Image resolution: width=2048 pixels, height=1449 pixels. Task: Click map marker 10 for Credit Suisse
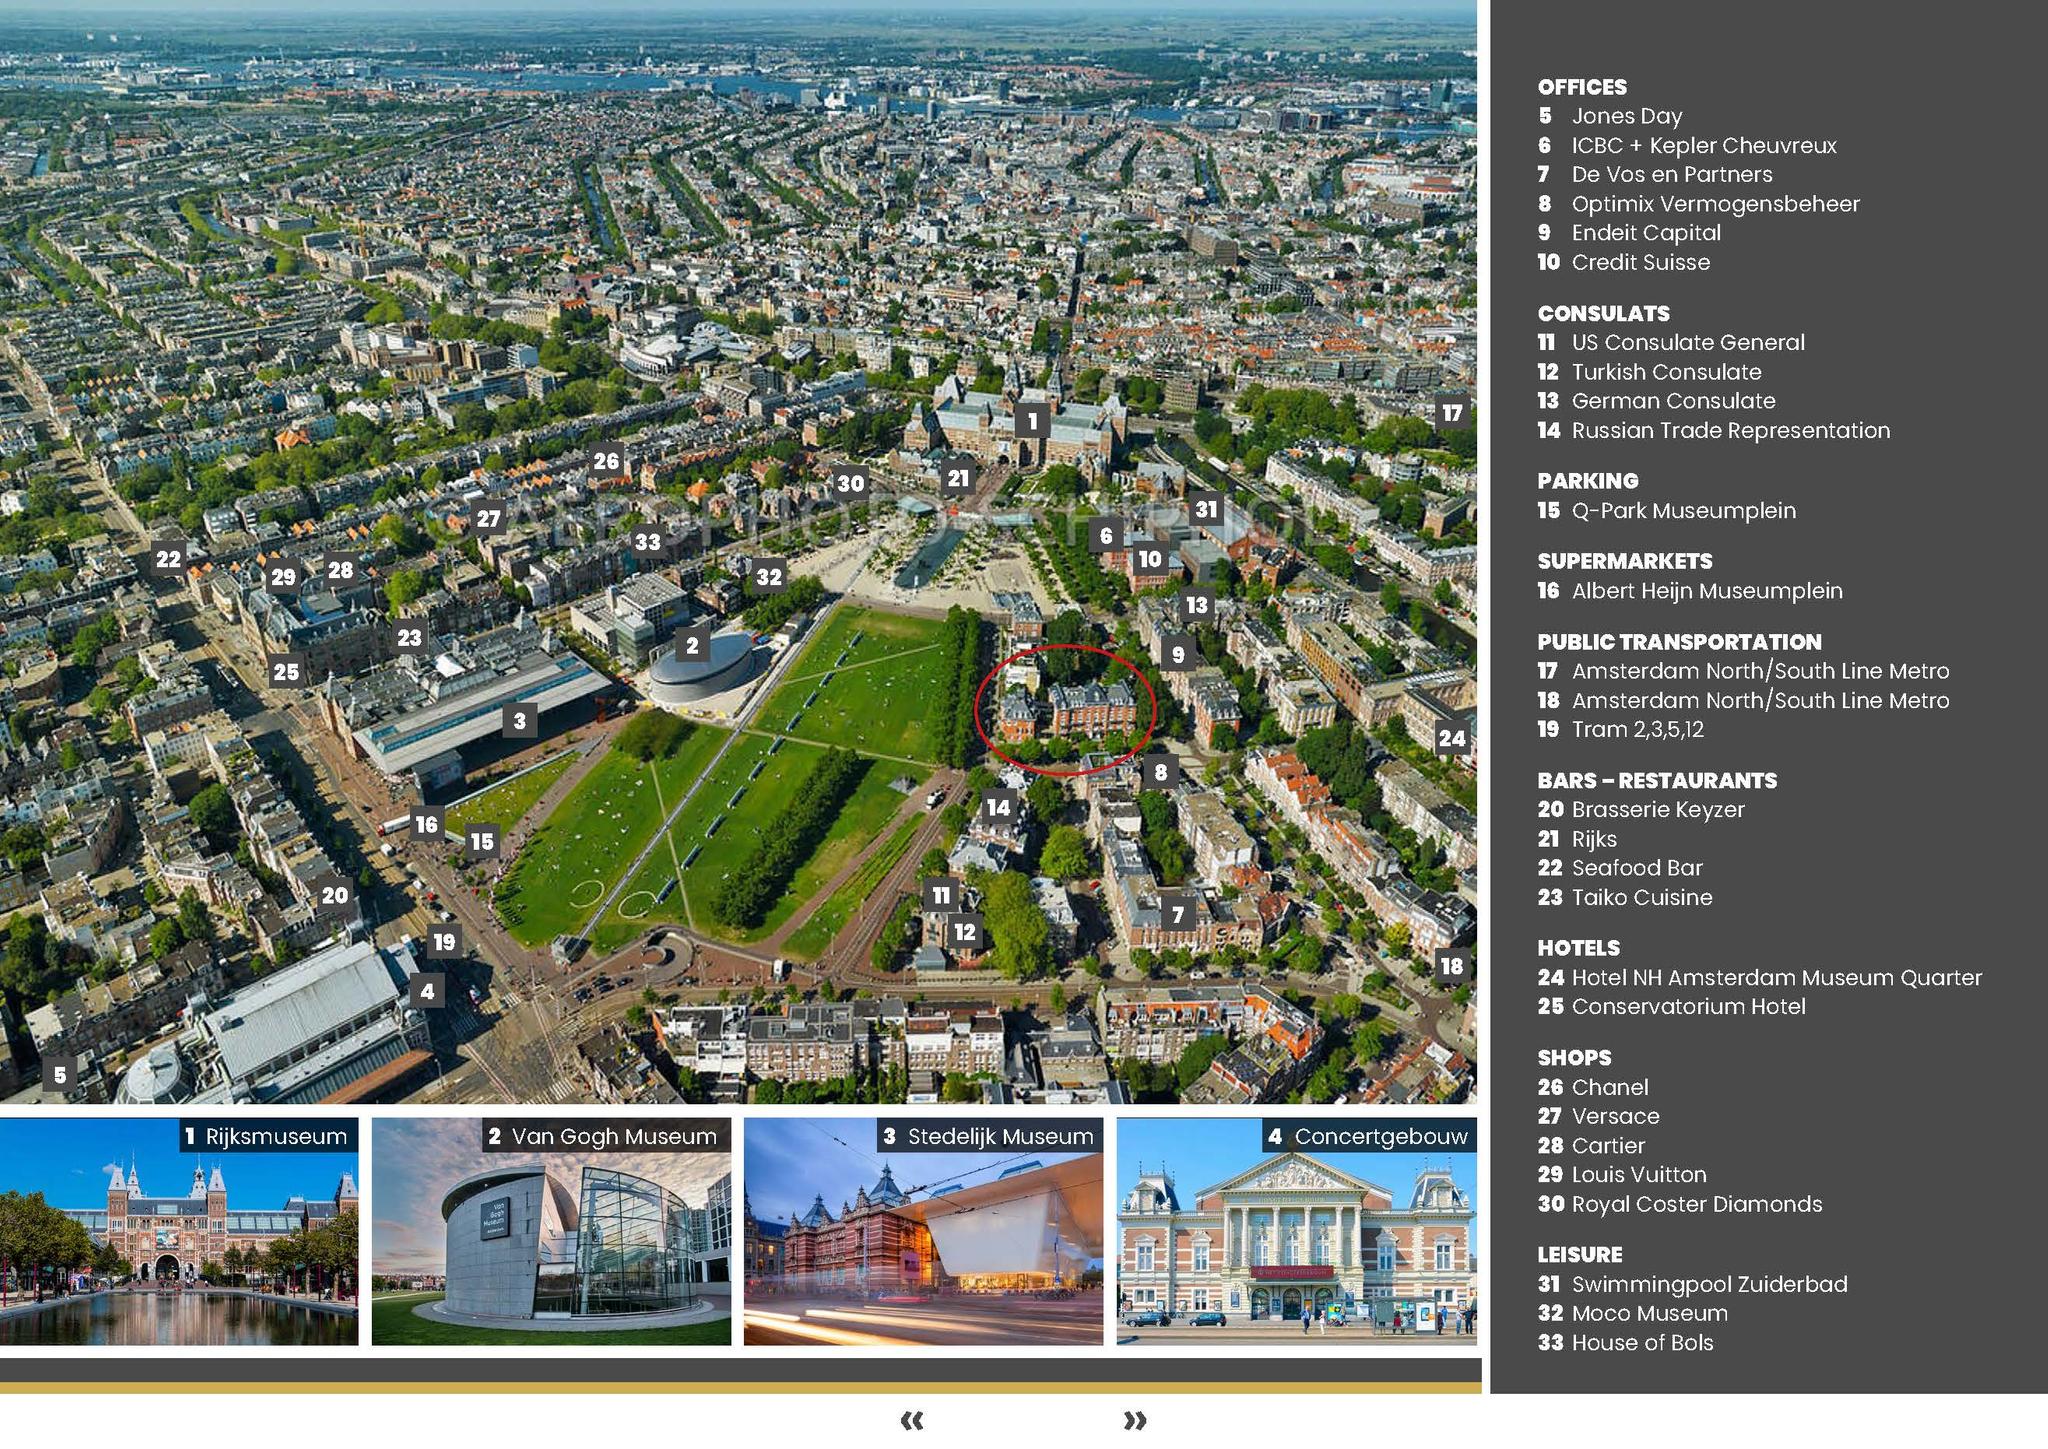[1150, 559]
